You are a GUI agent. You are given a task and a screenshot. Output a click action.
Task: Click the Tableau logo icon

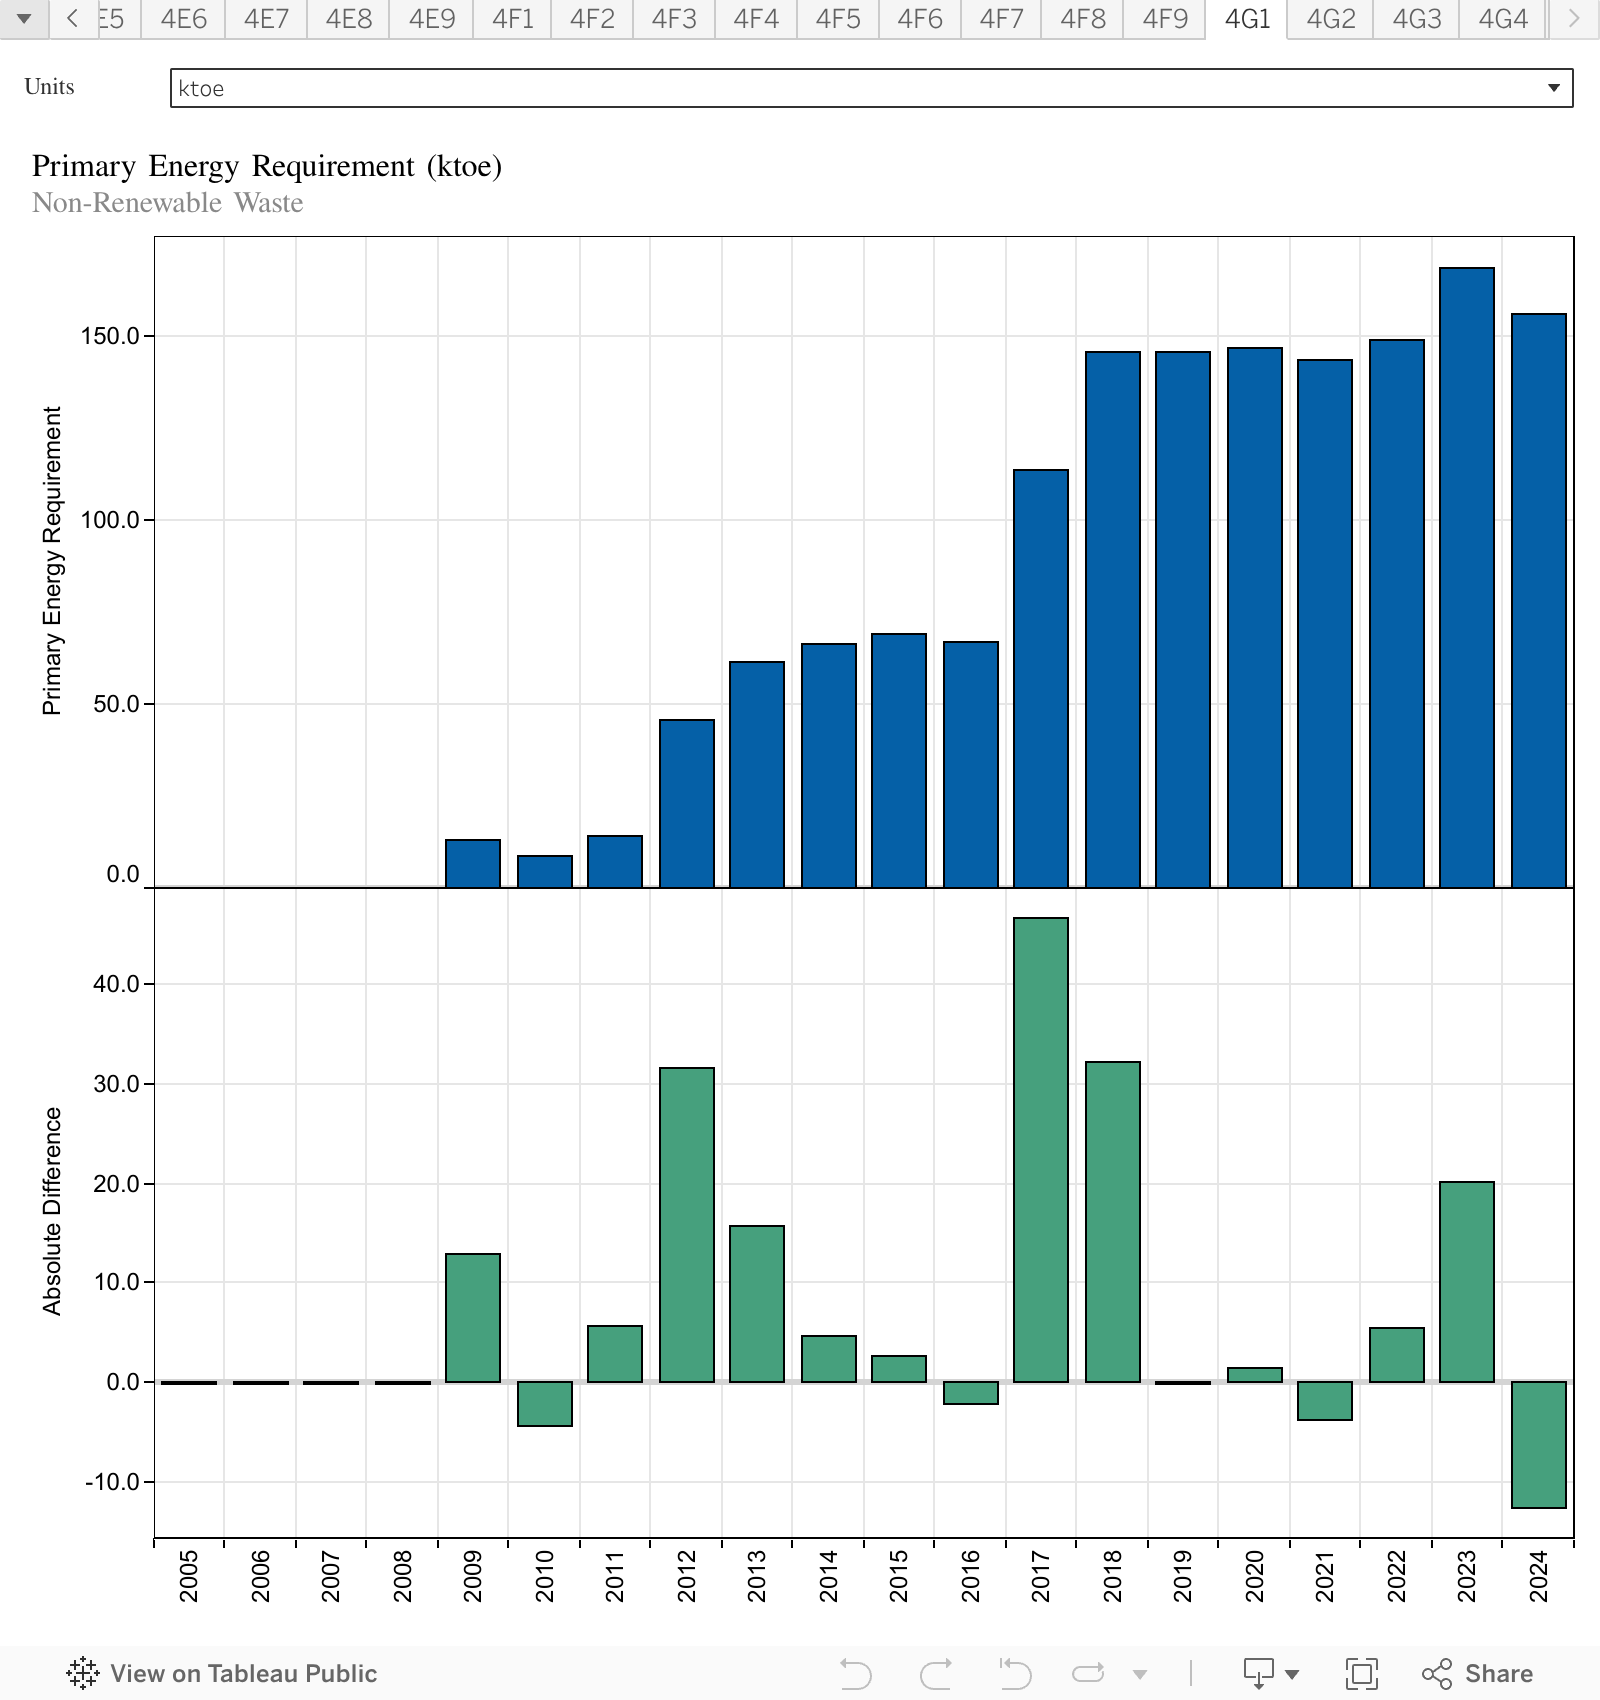coord(83,1673)
